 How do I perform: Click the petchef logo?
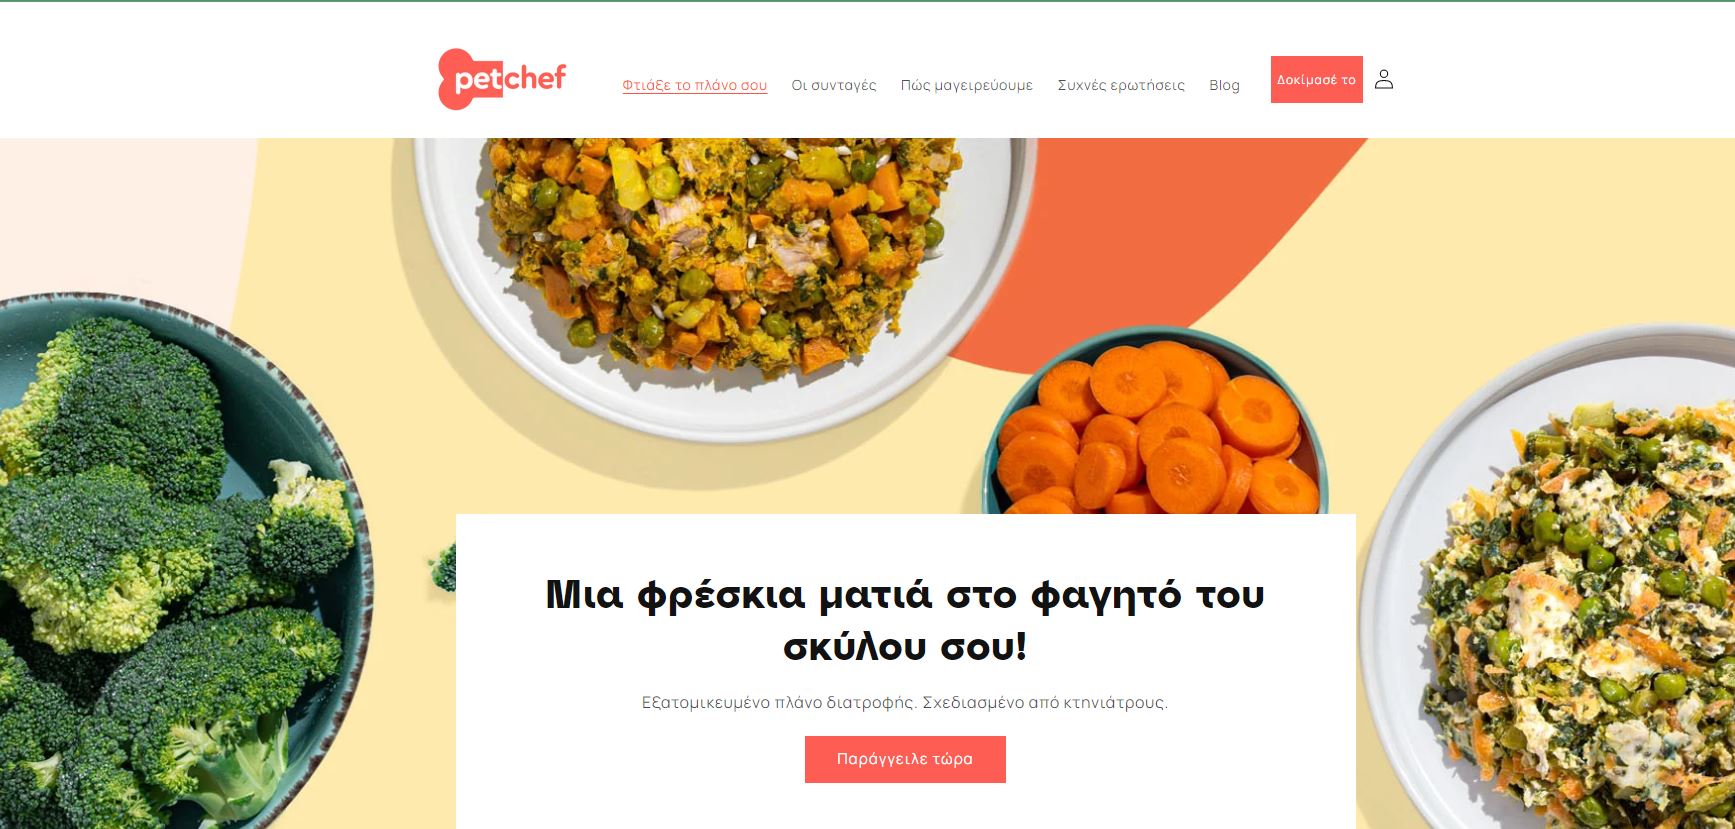point(502,79)
